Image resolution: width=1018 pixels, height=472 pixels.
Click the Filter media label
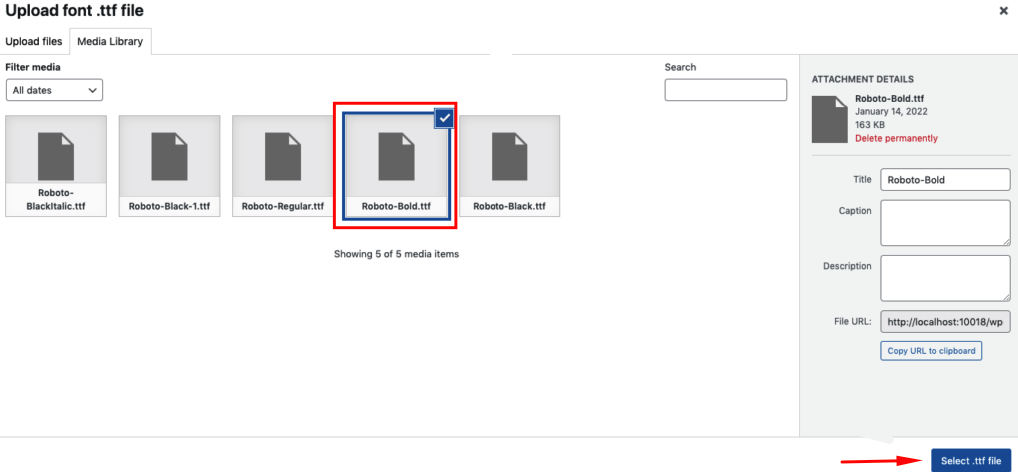[x=33, y=67]
